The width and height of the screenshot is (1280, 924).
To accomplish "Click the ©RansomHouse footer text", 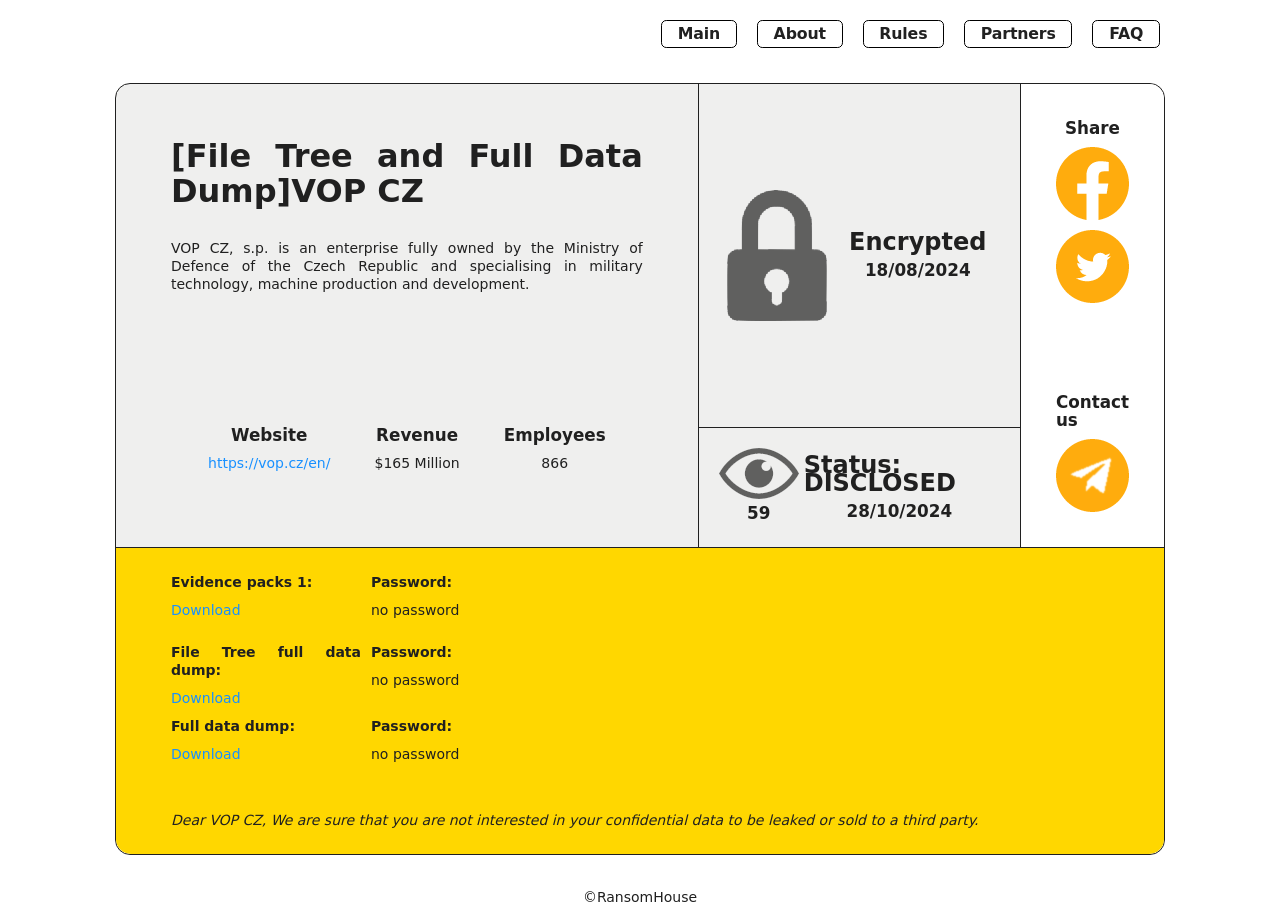I will [640, 897].
